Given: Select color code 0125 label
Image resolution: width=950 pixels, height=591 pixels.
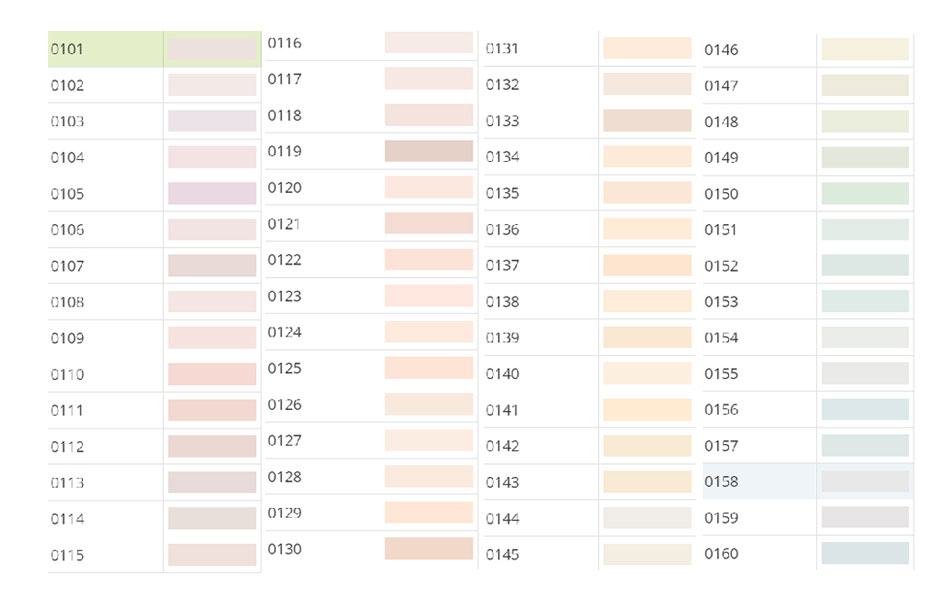Looking at the screenshot, I should pos(285,368).
